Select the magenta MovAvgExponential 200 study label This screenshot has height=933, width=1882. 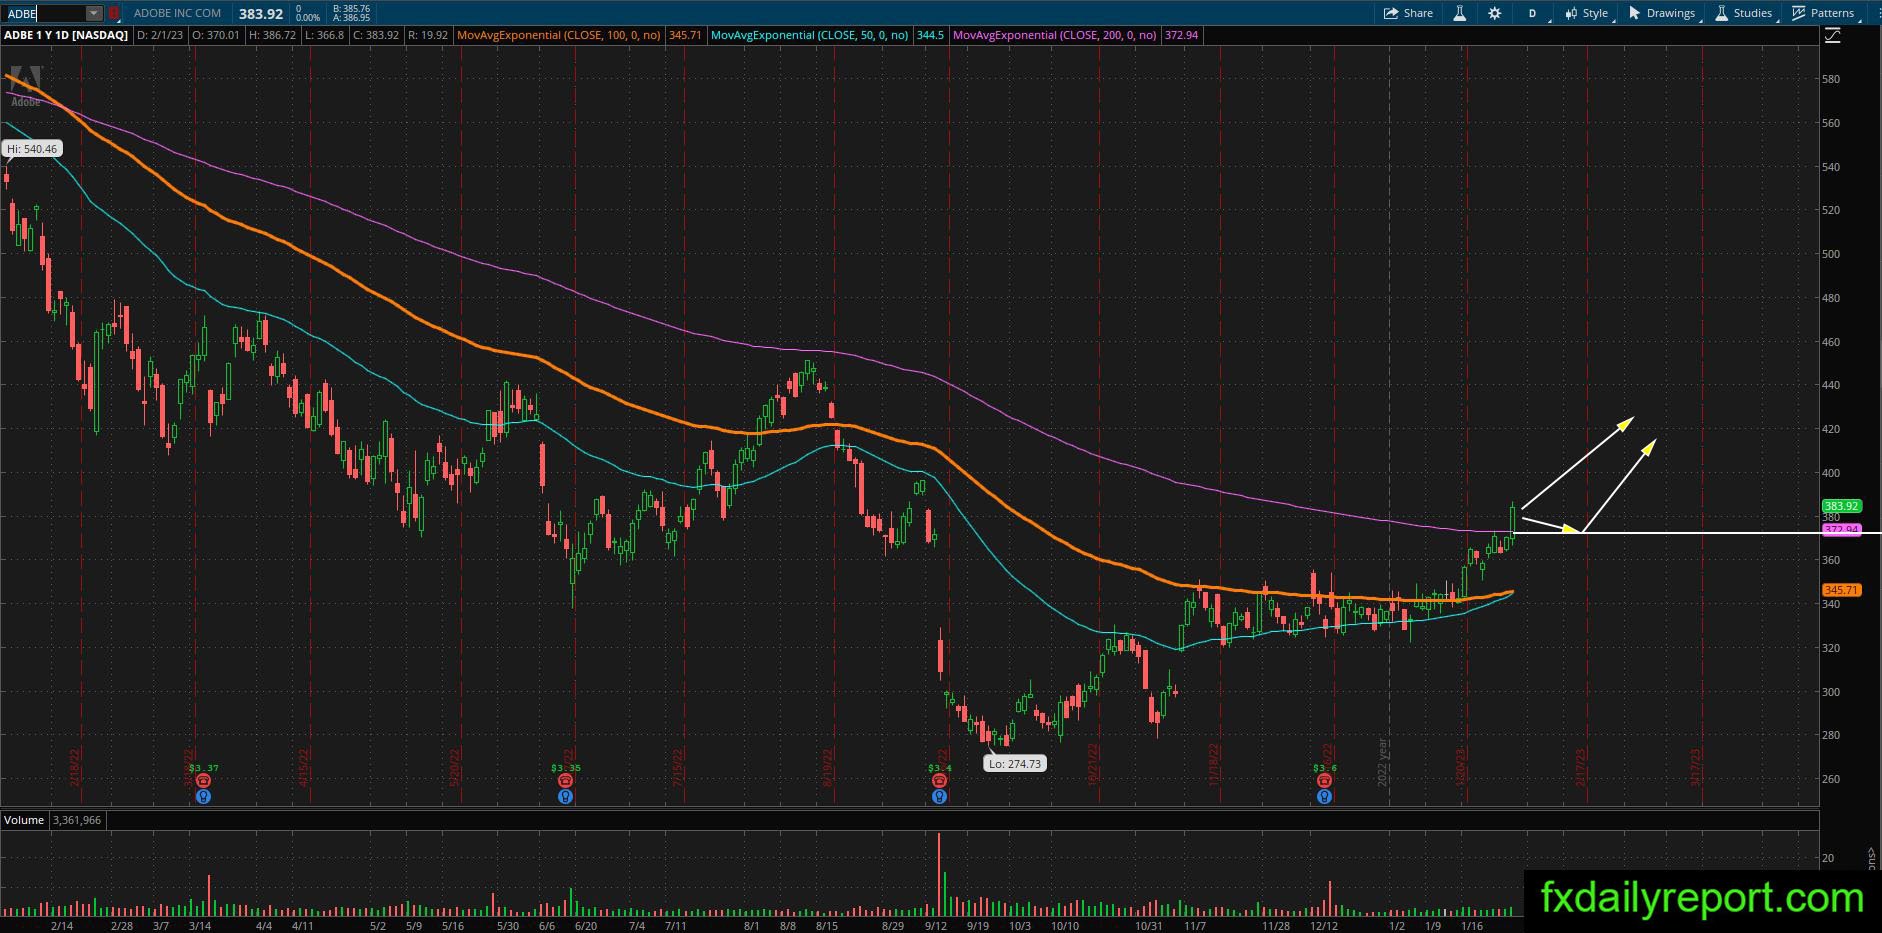[x=1054, y=35]
